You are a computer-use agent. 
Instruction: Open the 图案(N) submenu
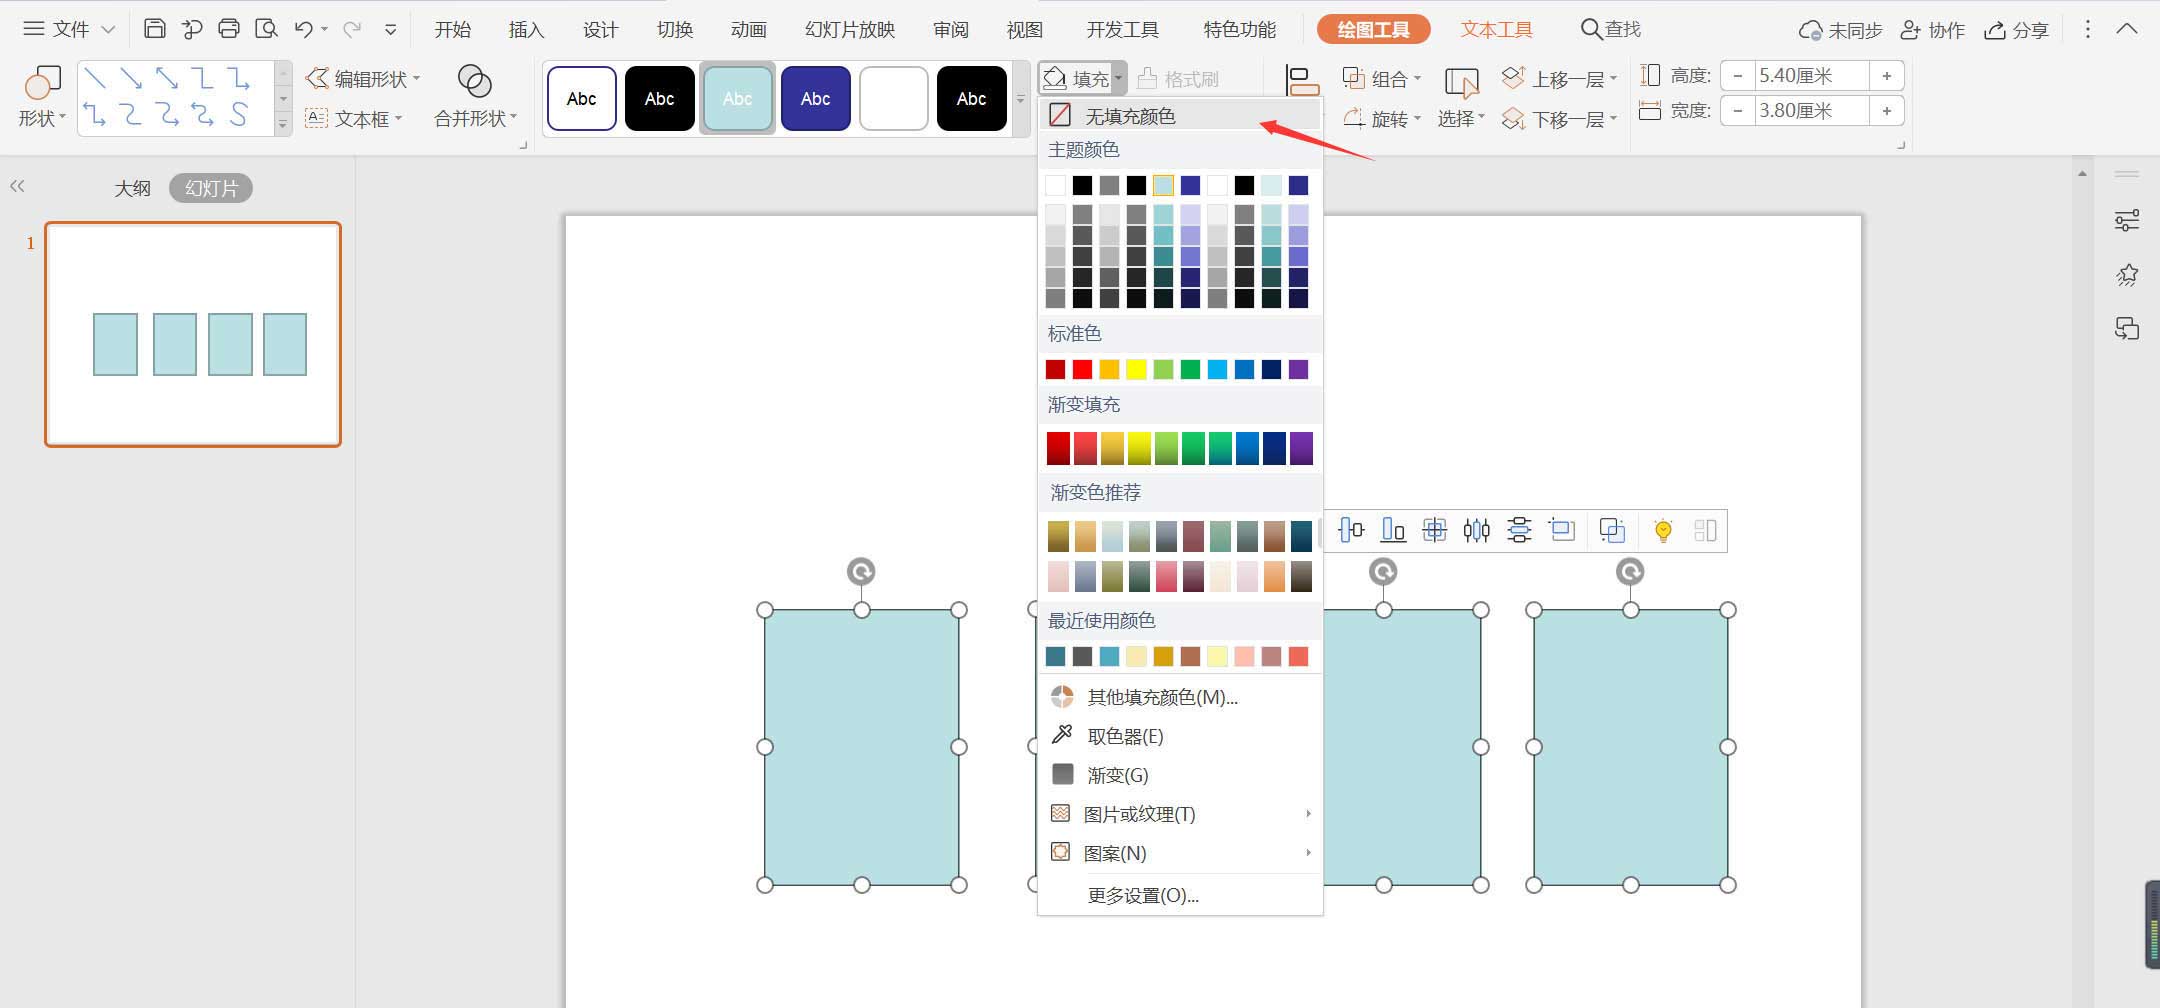point(1180,853)
